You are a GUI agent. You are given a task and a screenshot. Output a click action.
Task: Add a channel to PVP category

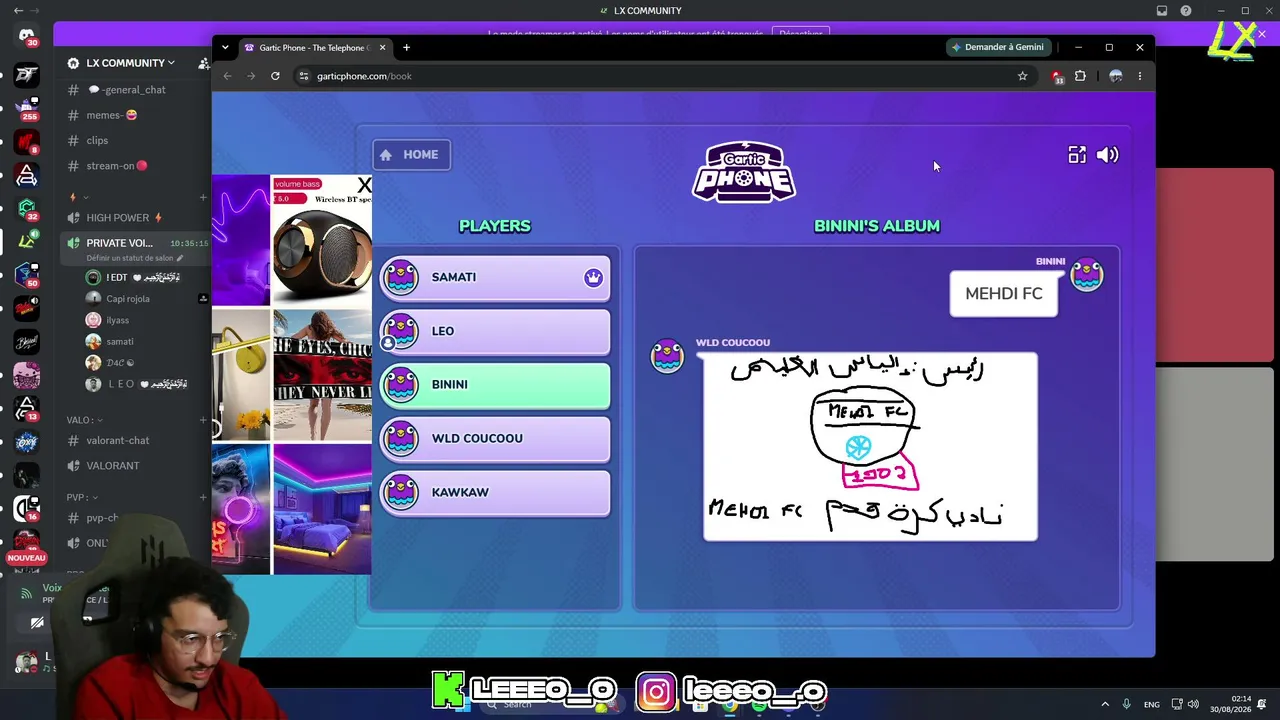coord(203,497)
